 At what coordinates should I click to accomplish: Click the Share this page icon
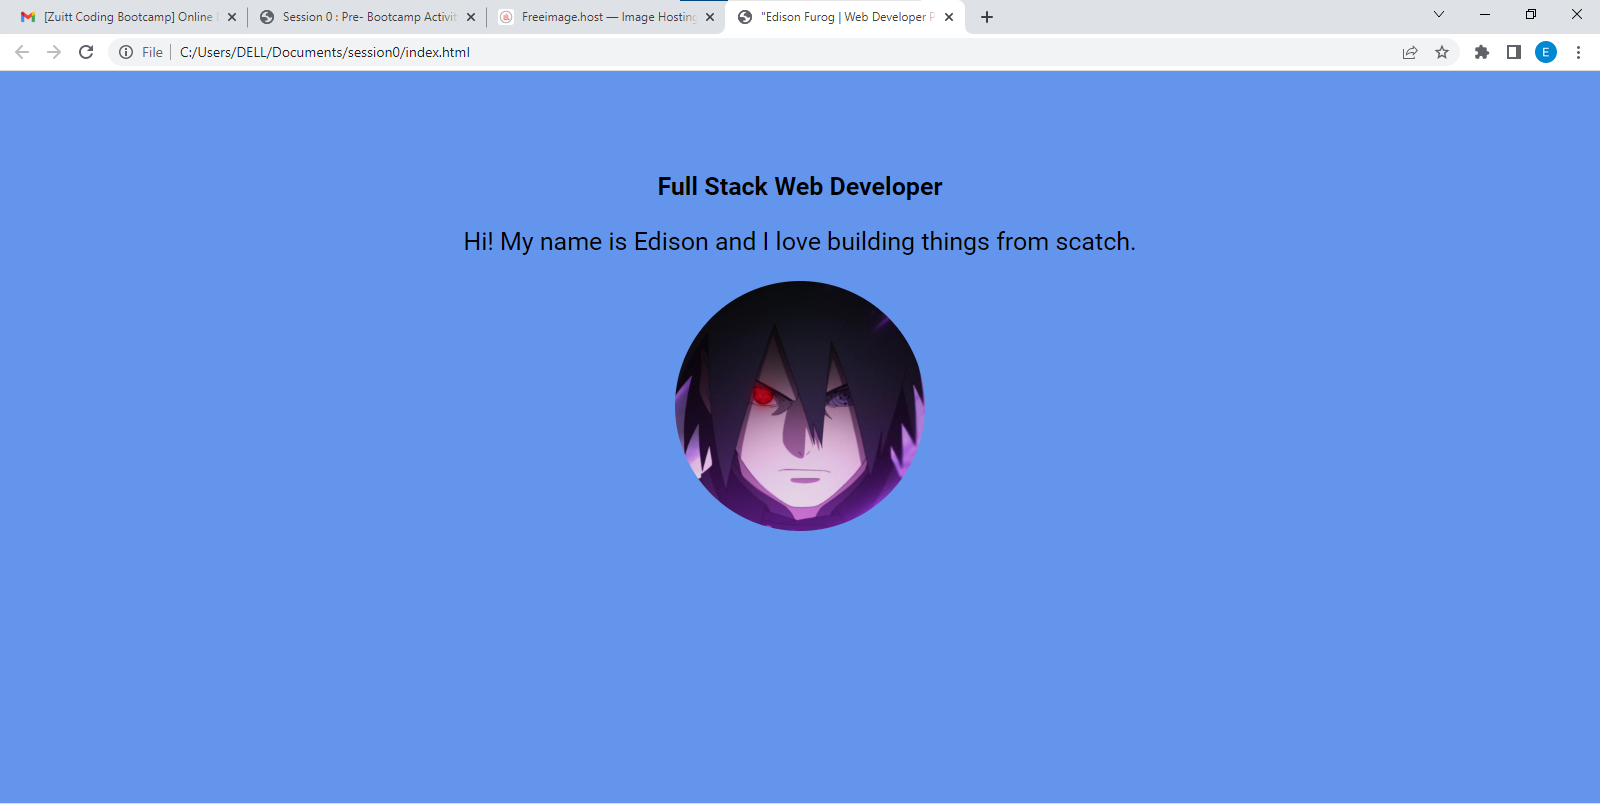pos(1410,52)
